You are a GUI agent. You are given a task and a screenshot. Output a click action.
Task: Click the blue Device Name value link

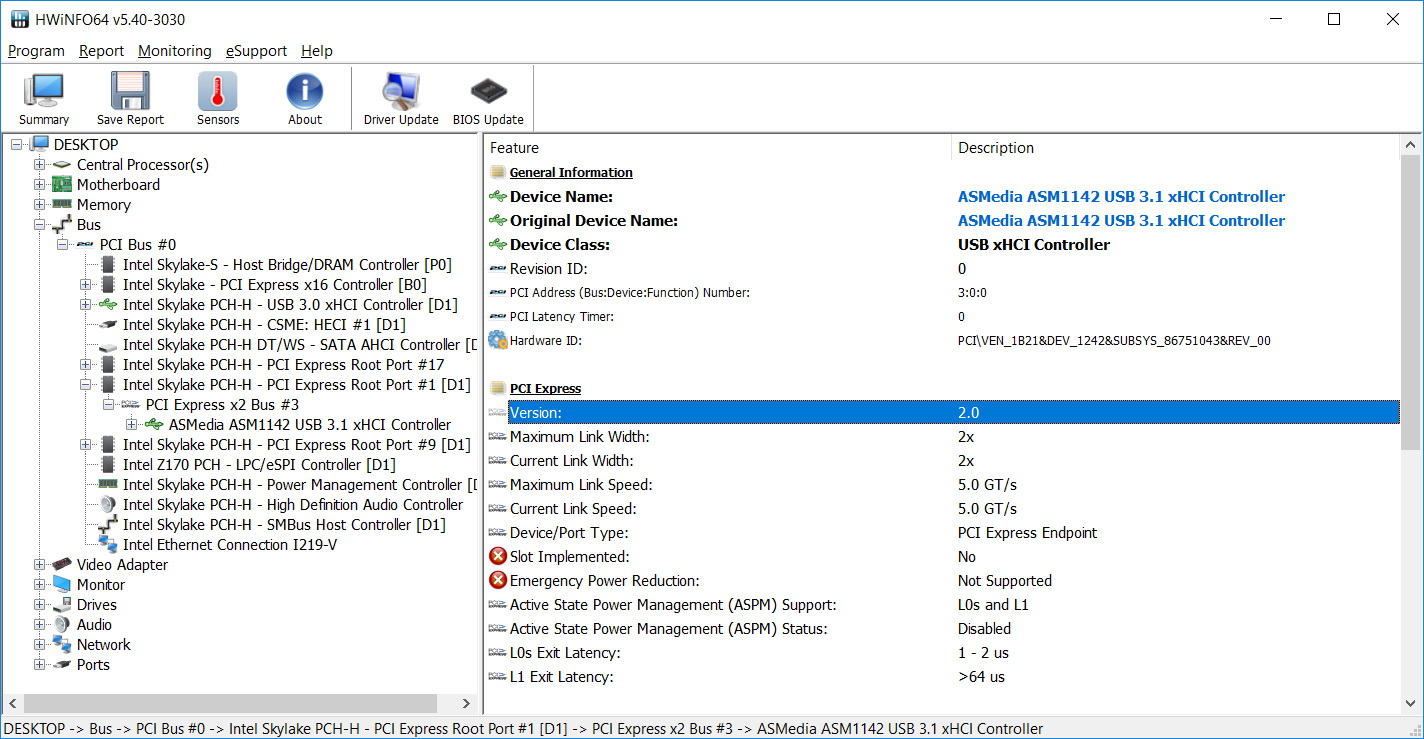click(x=1121, y=197)
